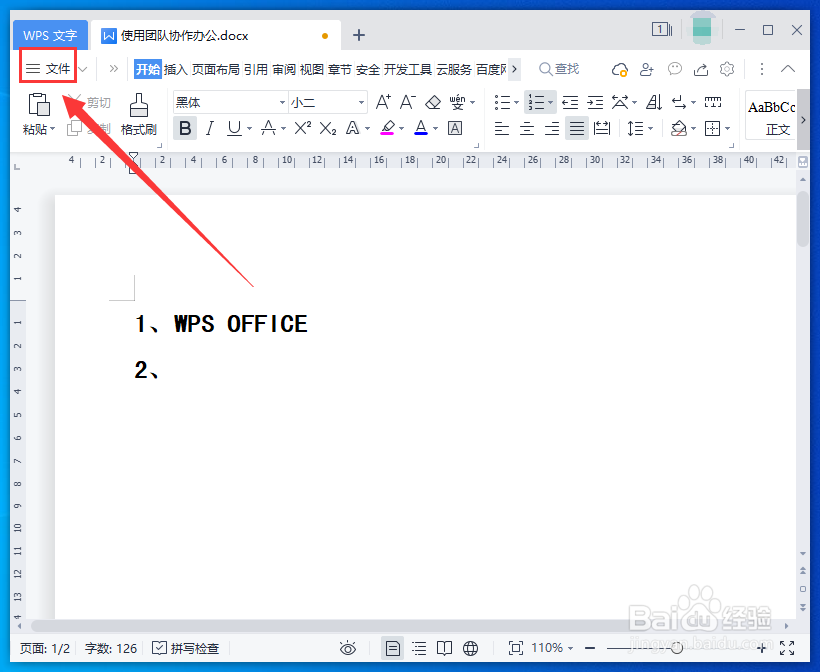Switch to the WPS 文字 home tab
The width and height of the screenshot is (820, 672).
tap(50, 36)
